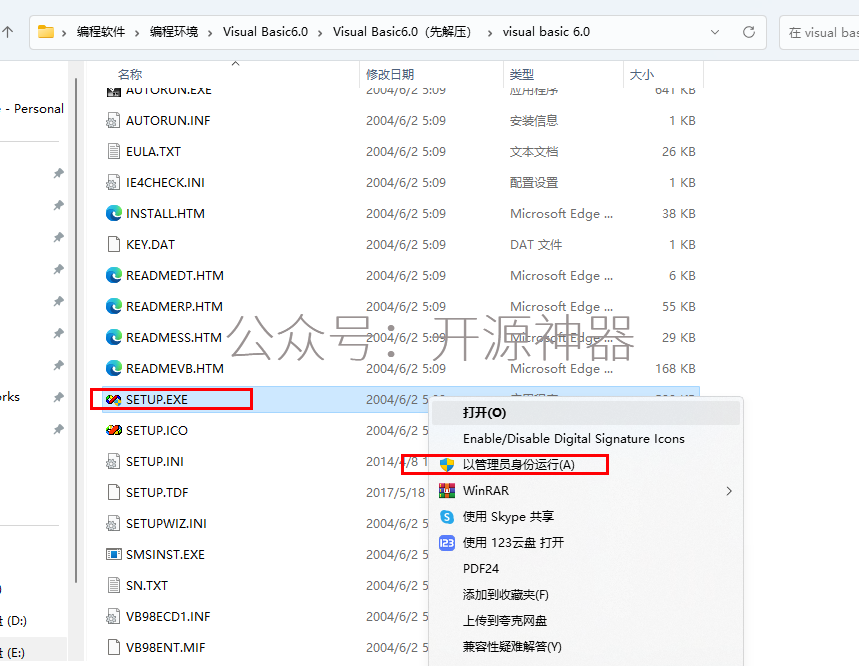Navigate to 编程环境 breadcrumb
Screen dimensions: 859x666
174,32
